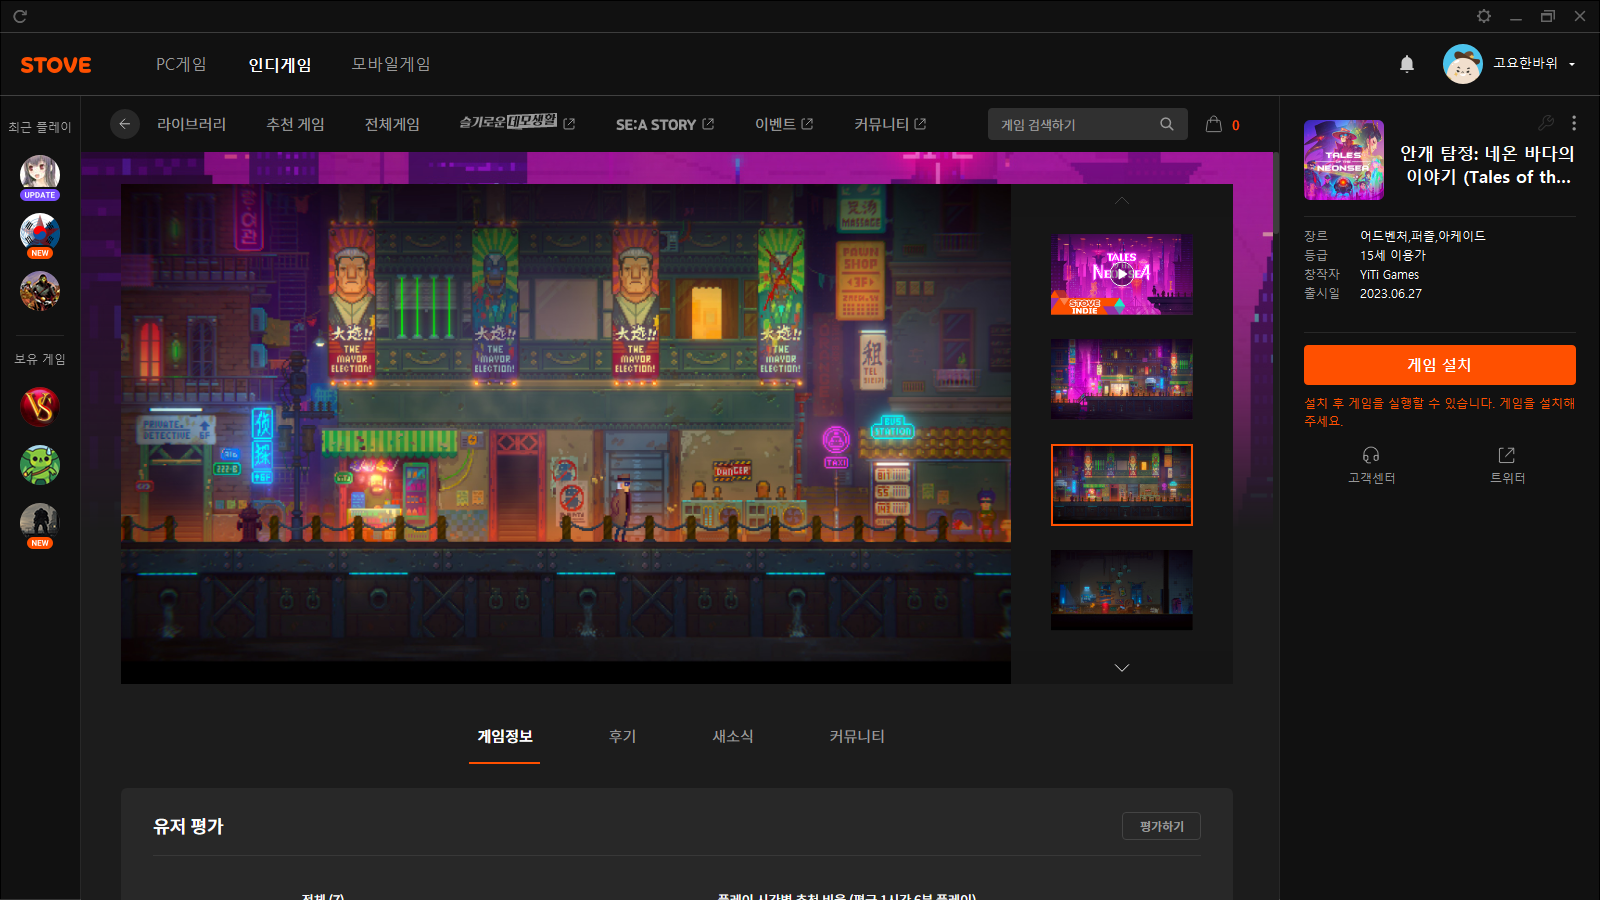This screenshot has width=1600, height=900.
Task: Open the three-dot more options menu
Action: tap(1574, 123)
